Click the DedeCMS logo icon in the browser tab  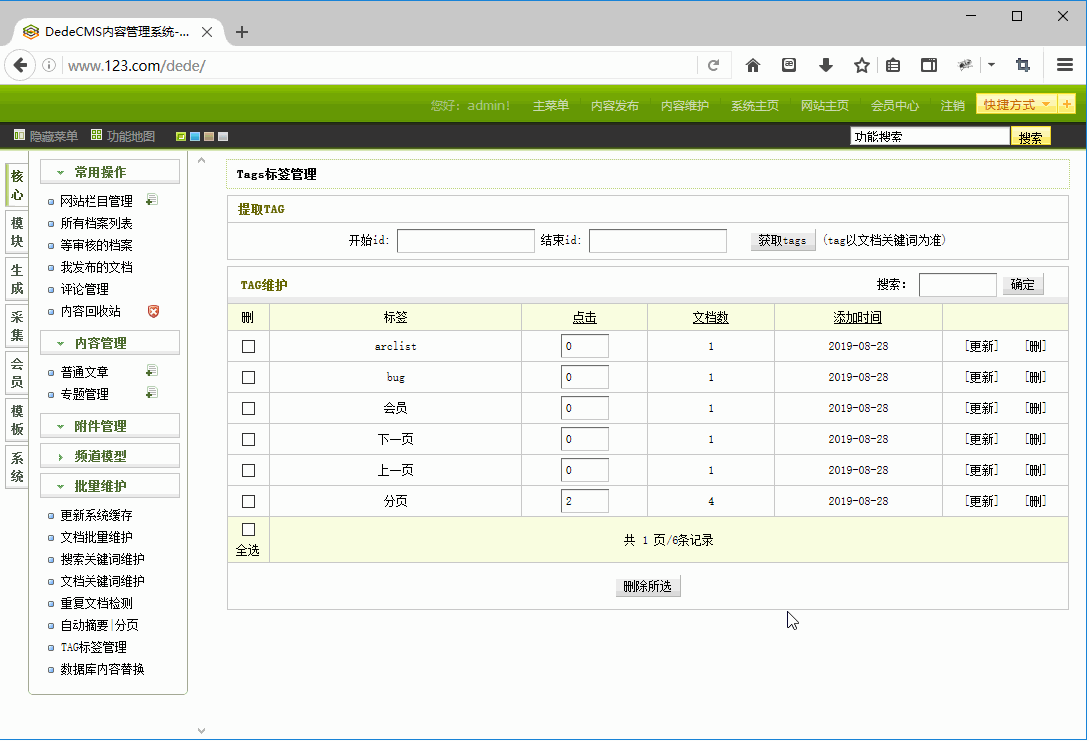32,31
